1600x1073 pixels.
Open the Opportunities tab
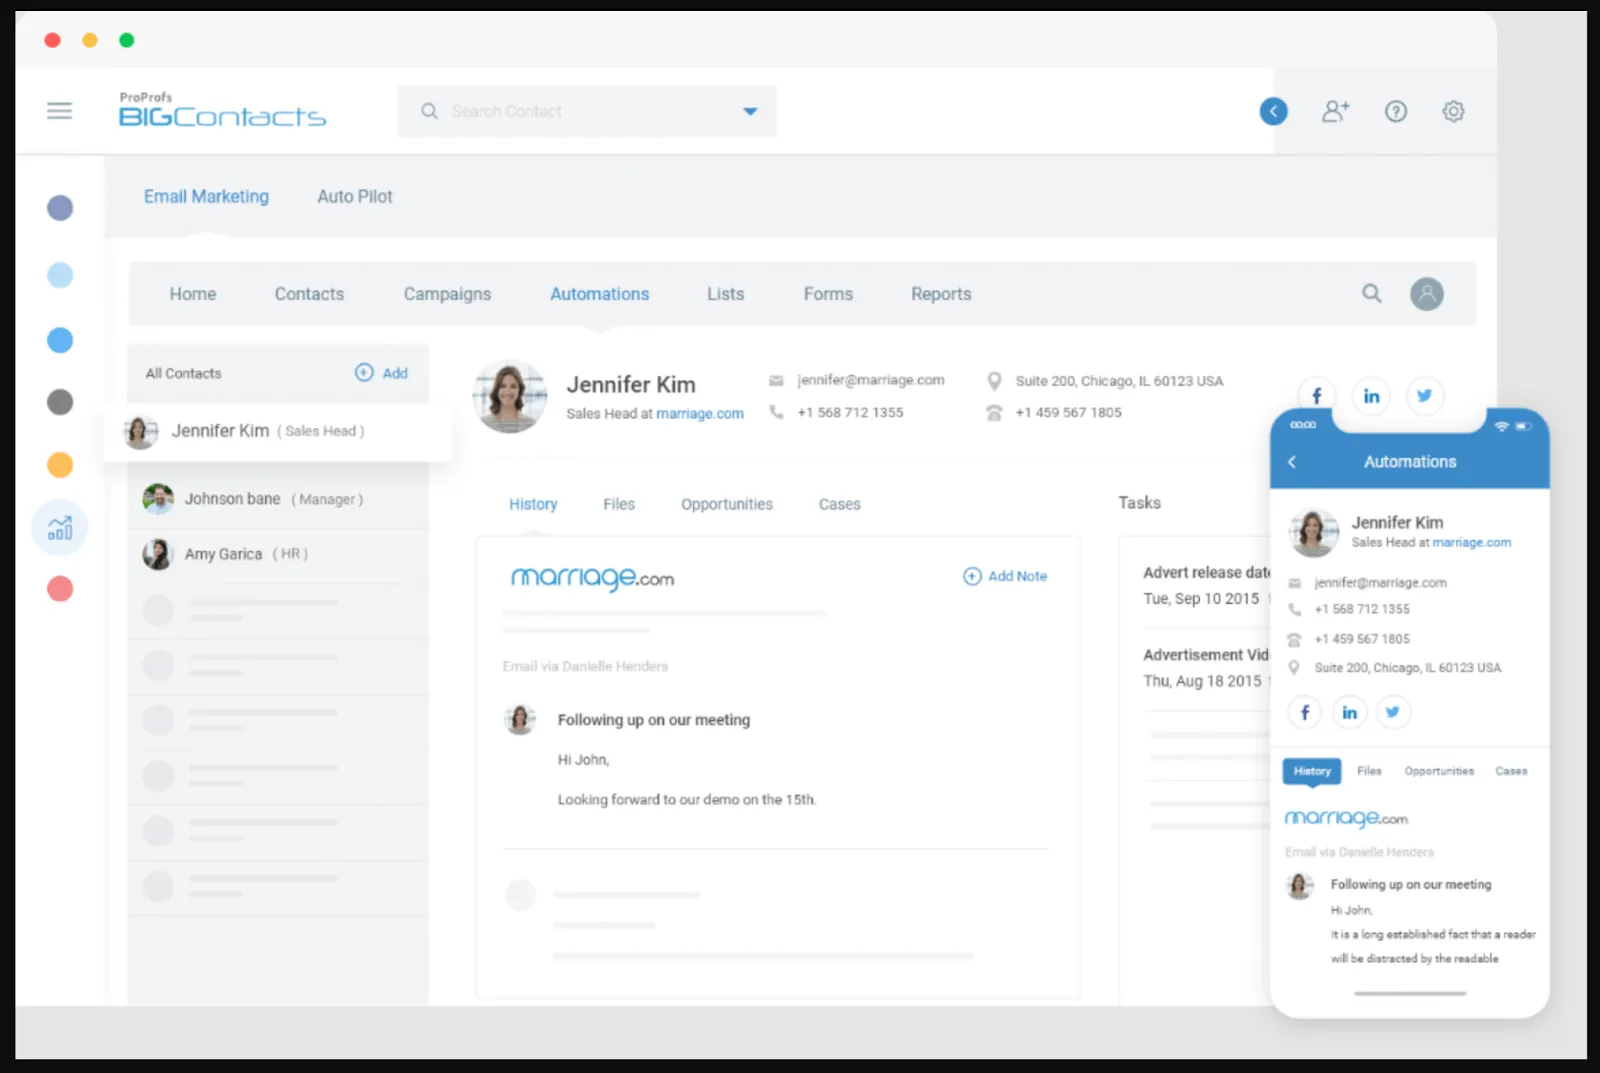point(726,504)
